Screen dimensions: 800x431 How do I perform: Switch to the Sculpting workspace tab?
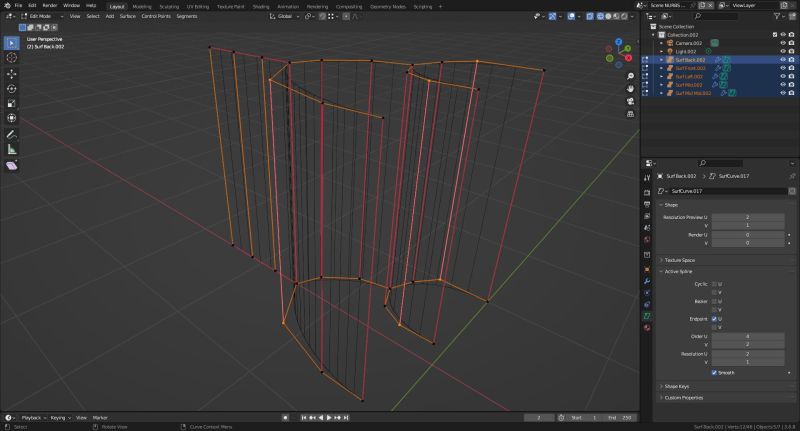[169, 7]
